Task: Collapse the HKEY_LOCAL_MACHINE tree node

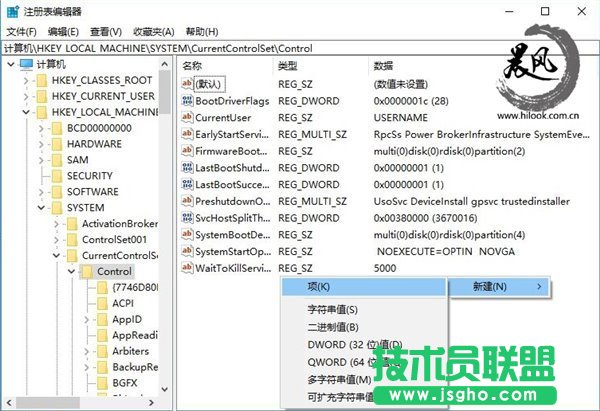Action: 25,112
